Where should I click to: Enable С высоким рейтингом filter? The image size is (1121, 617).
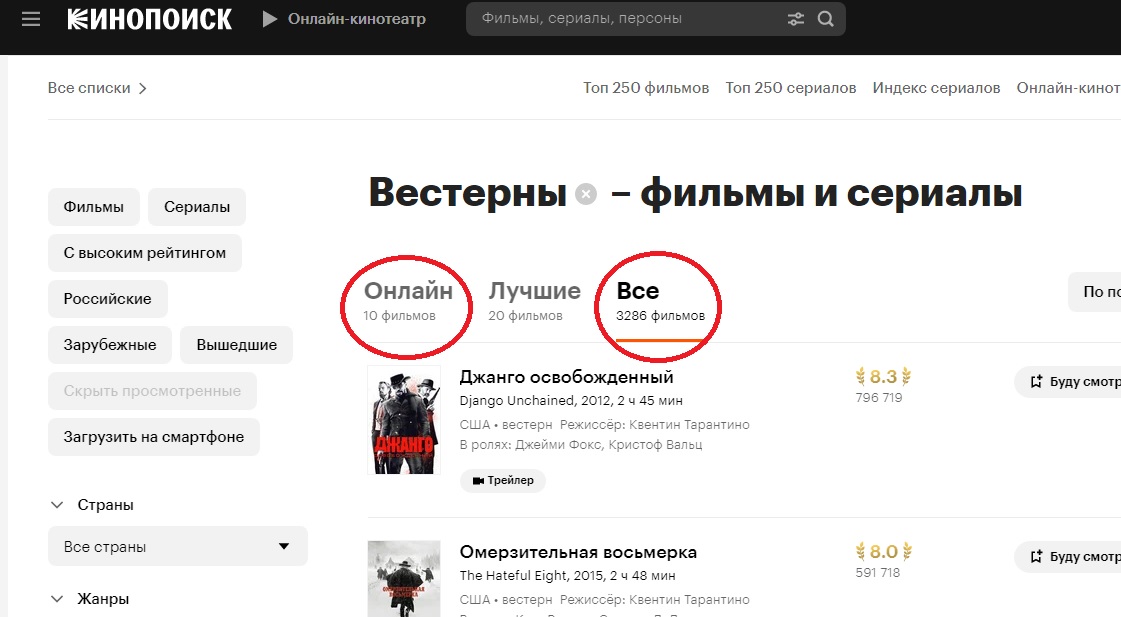coord(144,252)
